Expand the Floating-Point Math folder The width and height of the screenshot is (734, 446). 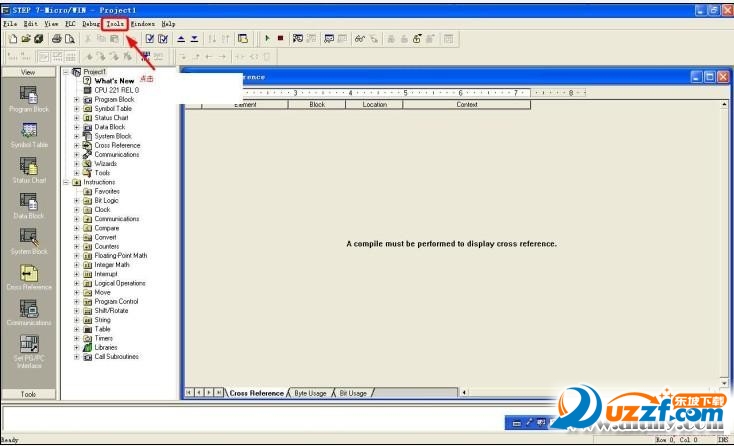[76, 256]
